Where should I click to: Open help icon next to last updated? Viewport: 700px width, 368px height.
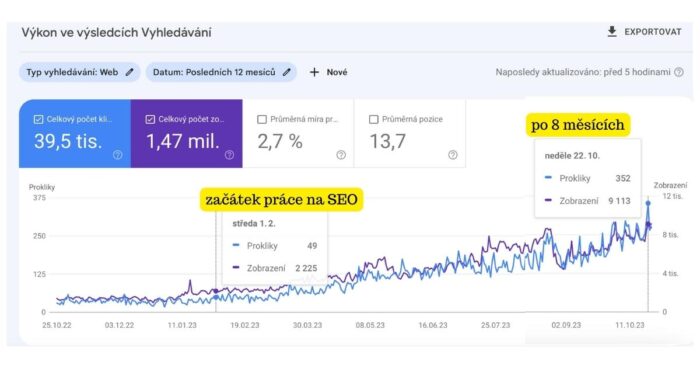(x=679, y=72)
